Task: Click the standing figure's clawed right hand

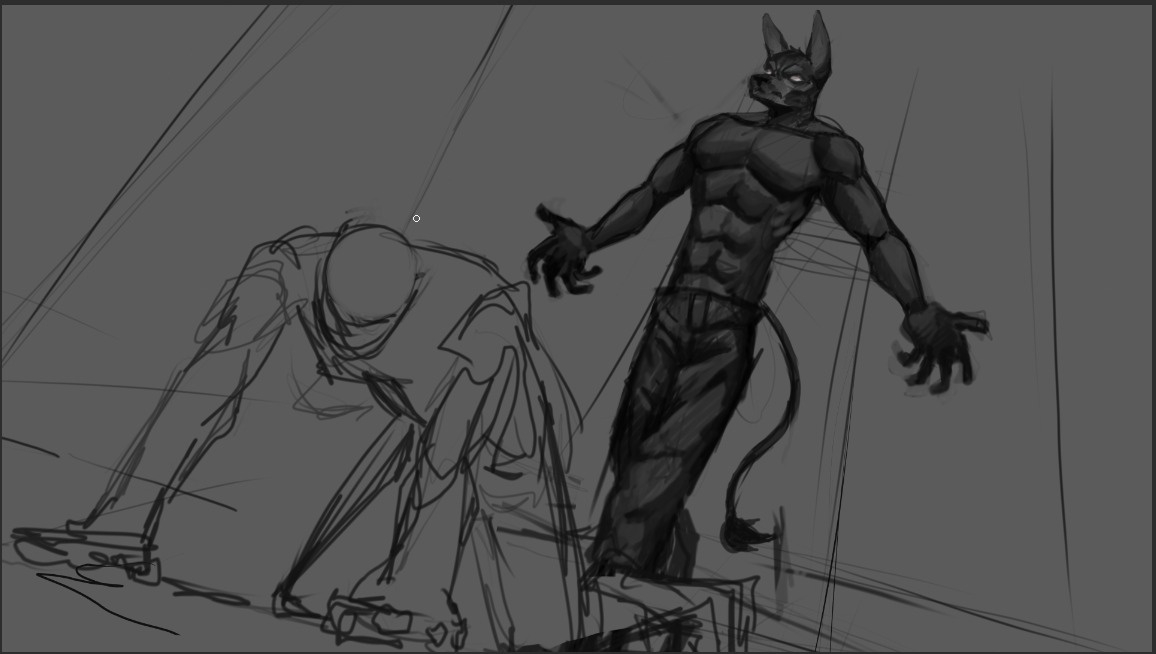Action: (x=940, y=345)
